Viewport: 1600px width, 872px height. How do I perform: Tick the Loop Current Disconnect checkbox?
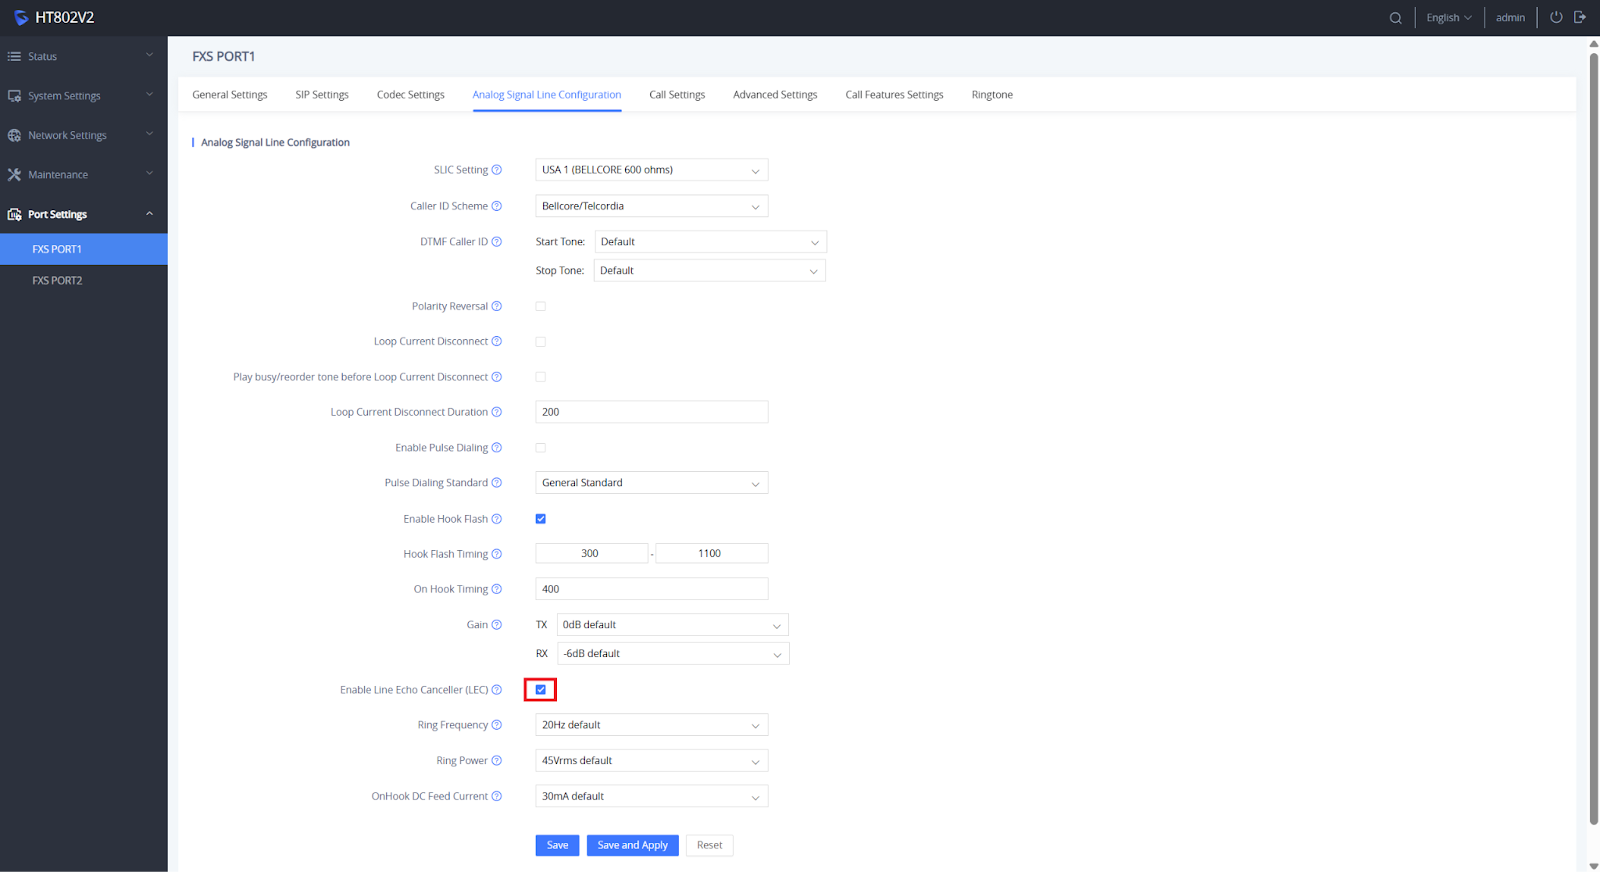click(x=541, y=342)
